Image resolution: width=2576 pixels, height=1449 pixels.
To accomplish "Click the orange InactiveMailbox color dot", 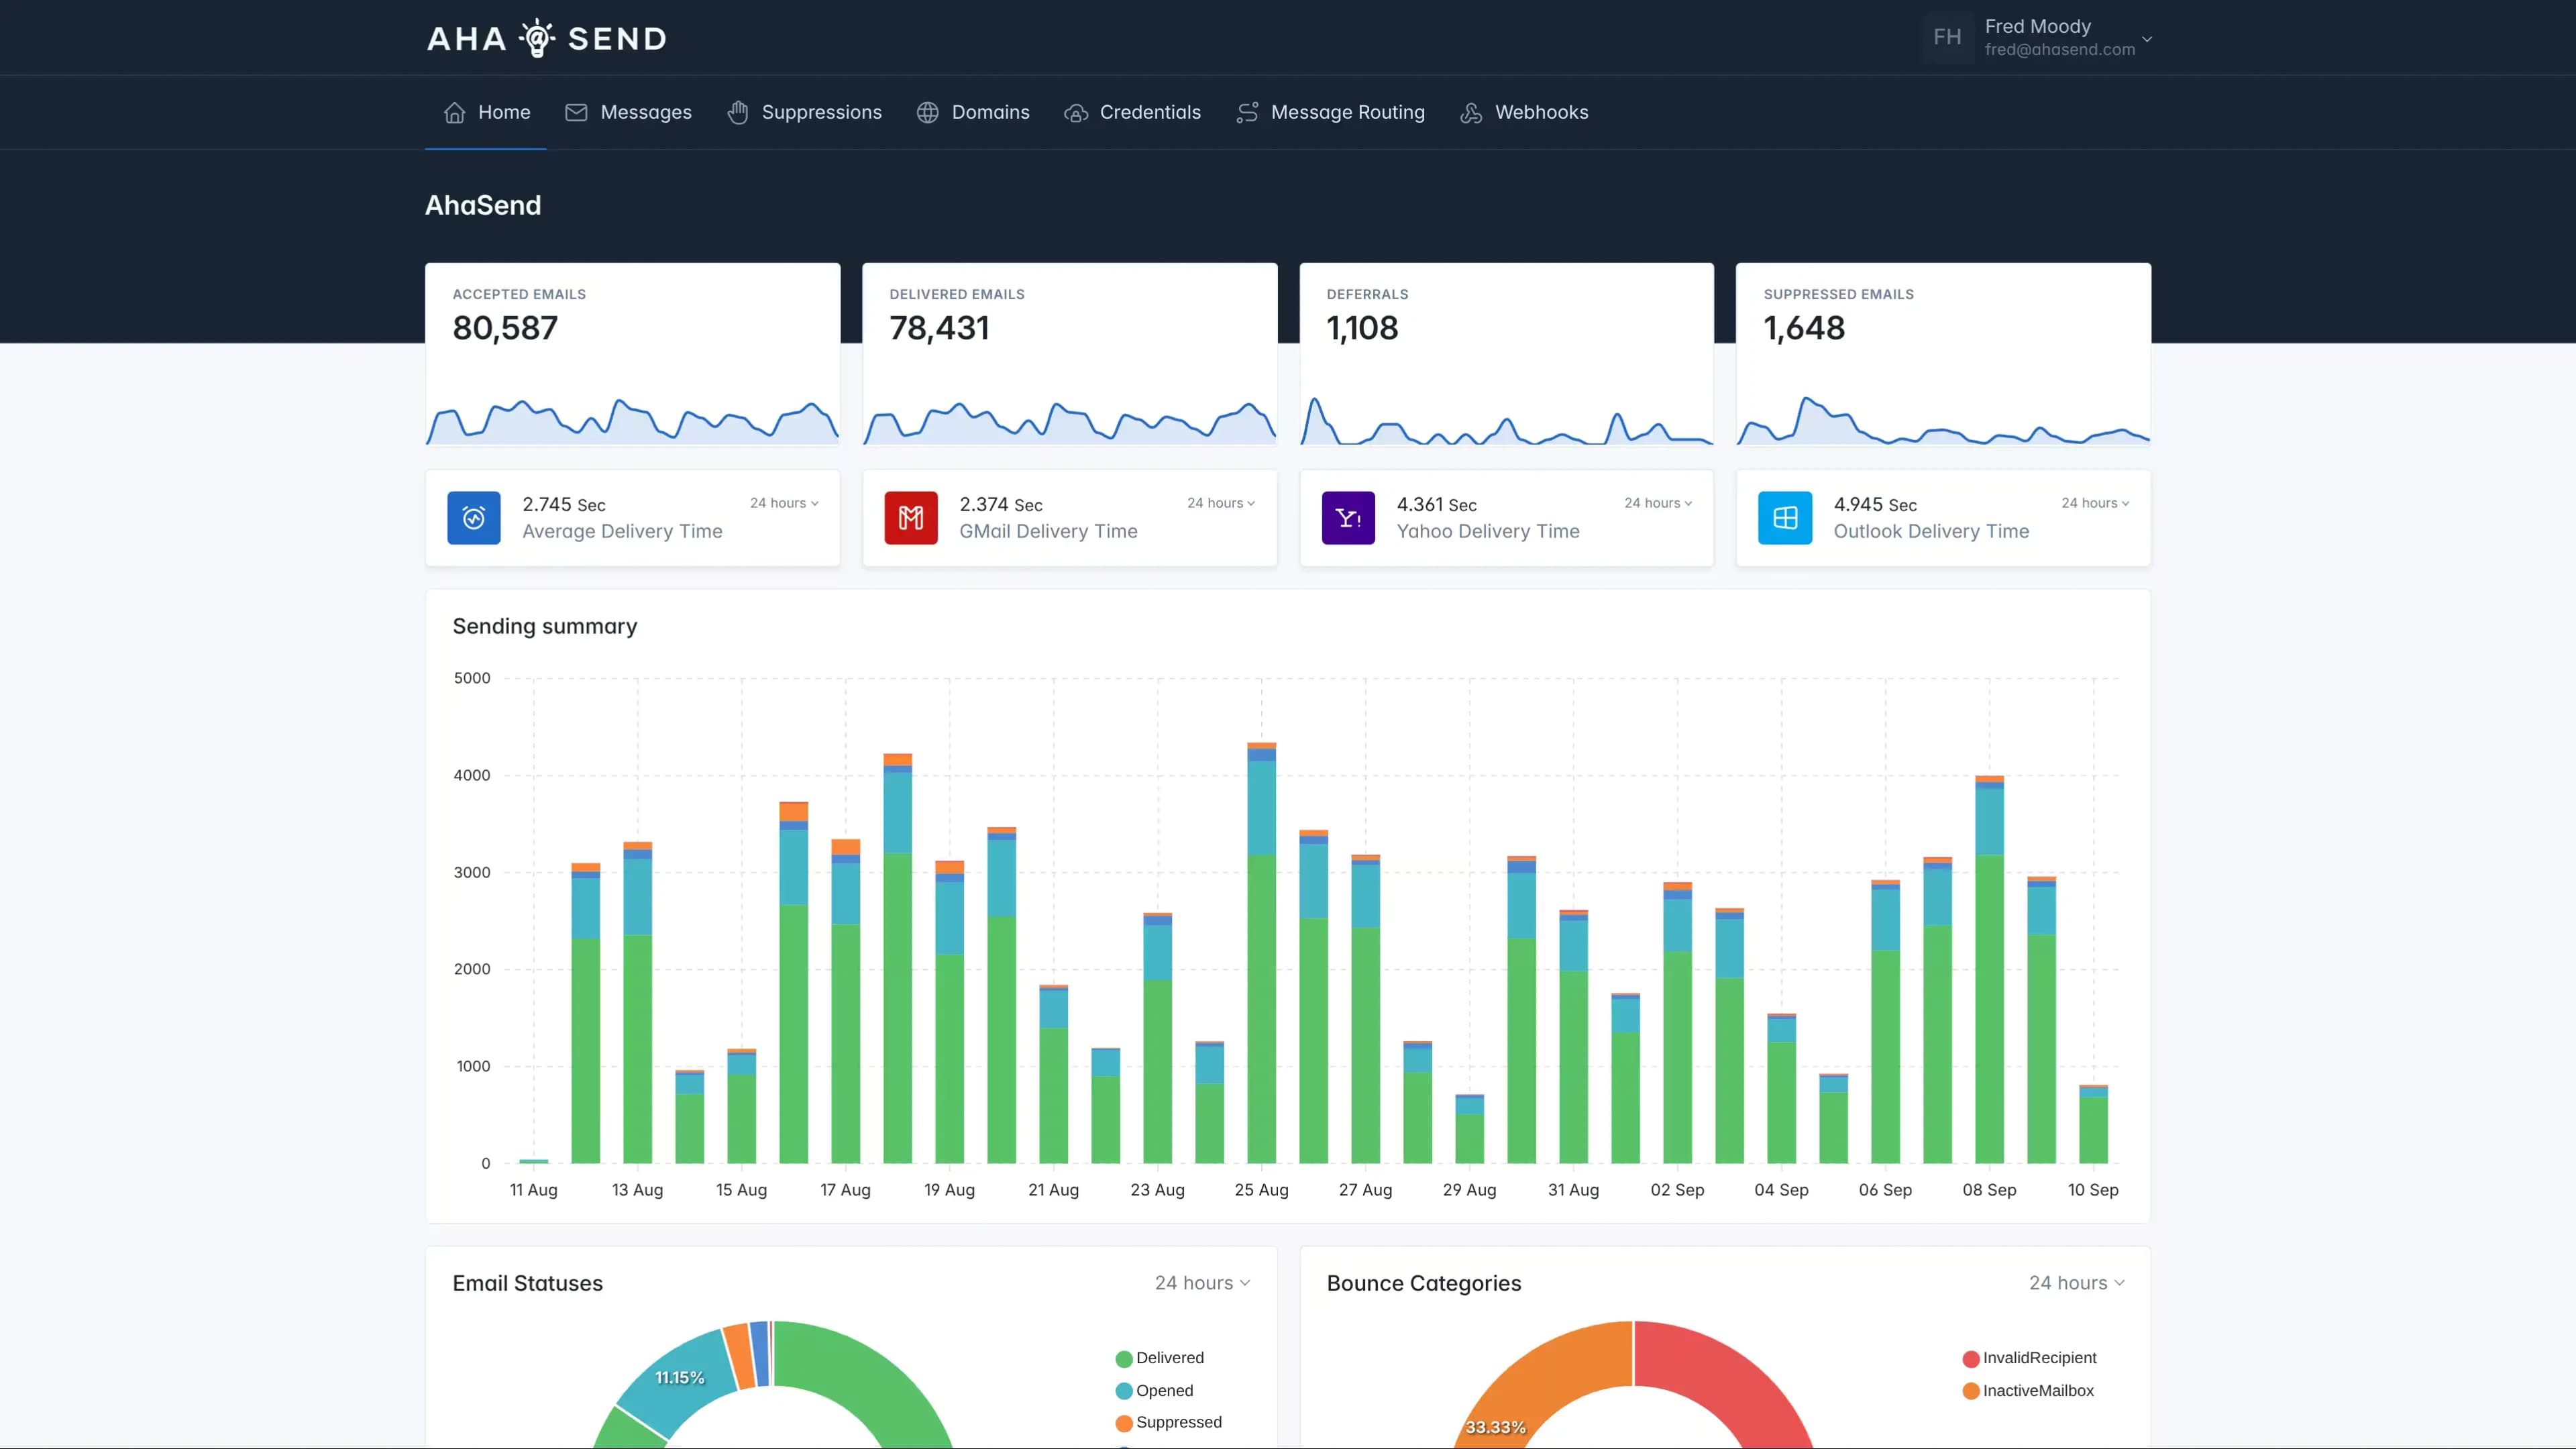I will tap(1970, 1390).
